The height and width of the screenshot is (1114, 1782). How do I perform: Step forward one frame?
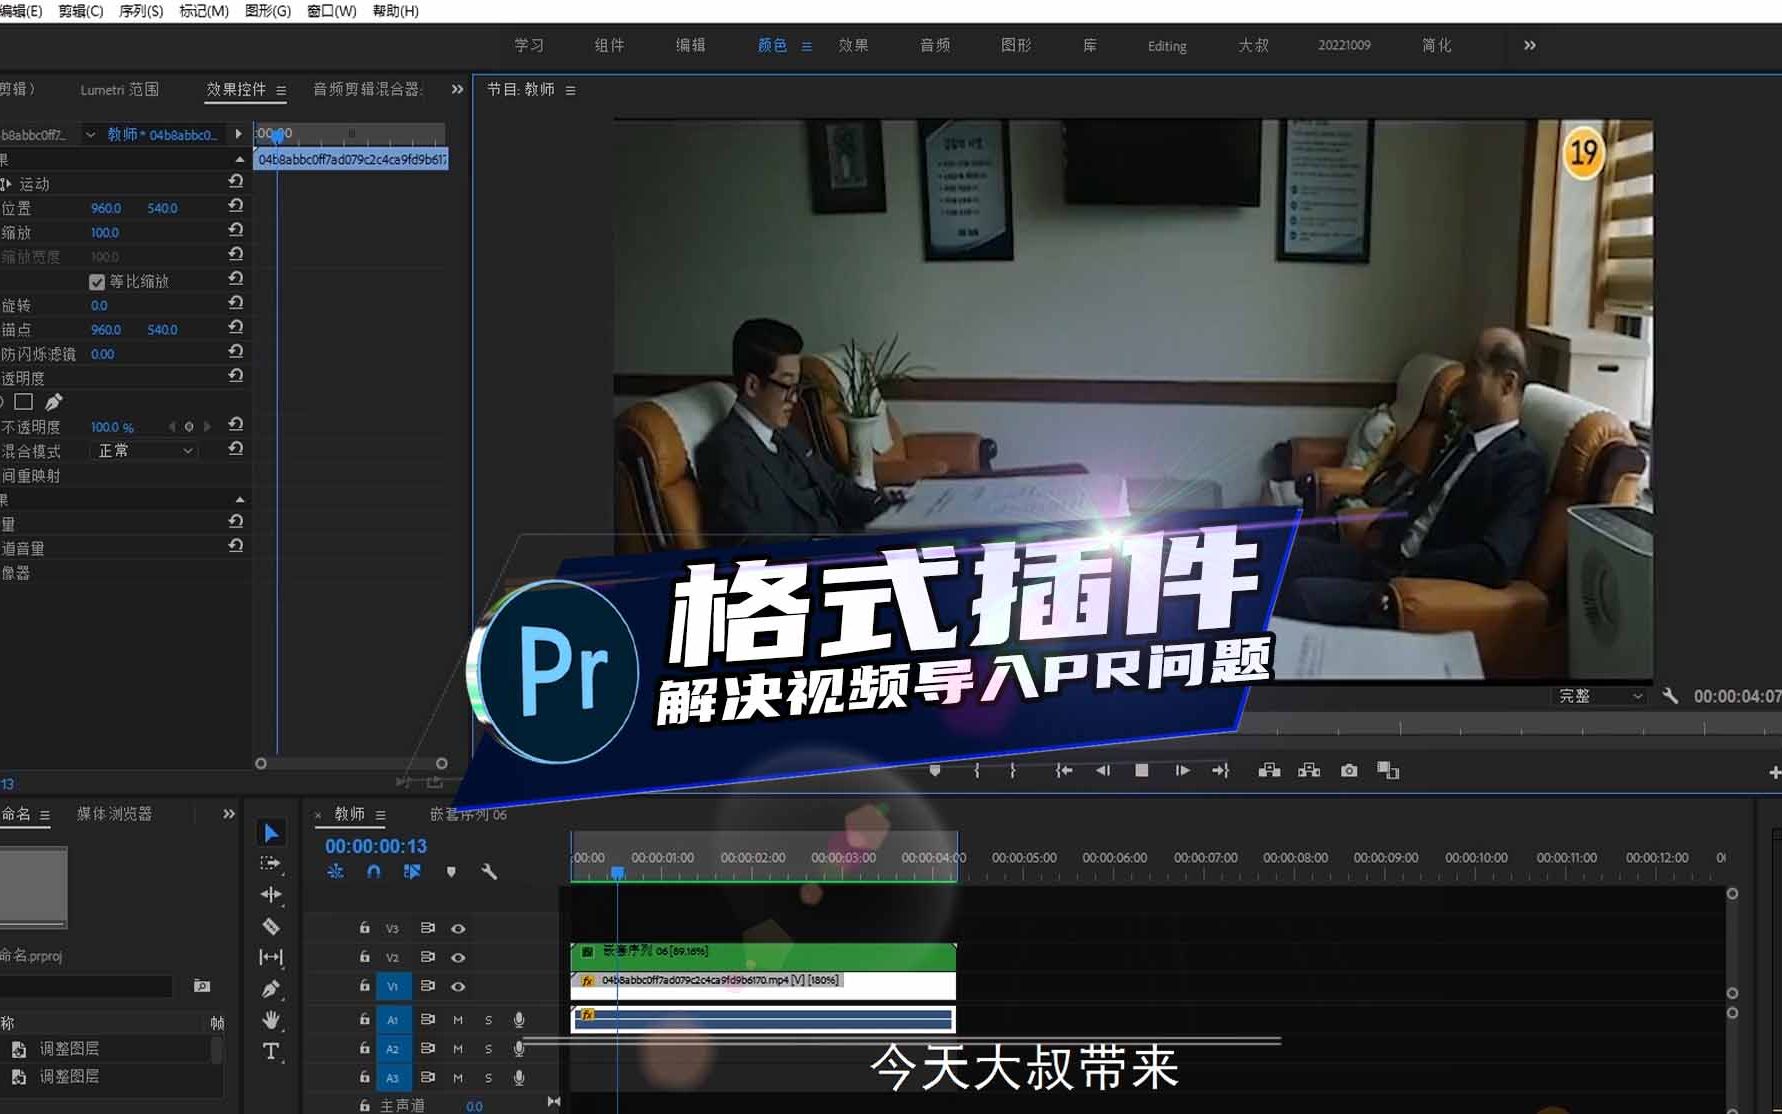(1183, 770)
